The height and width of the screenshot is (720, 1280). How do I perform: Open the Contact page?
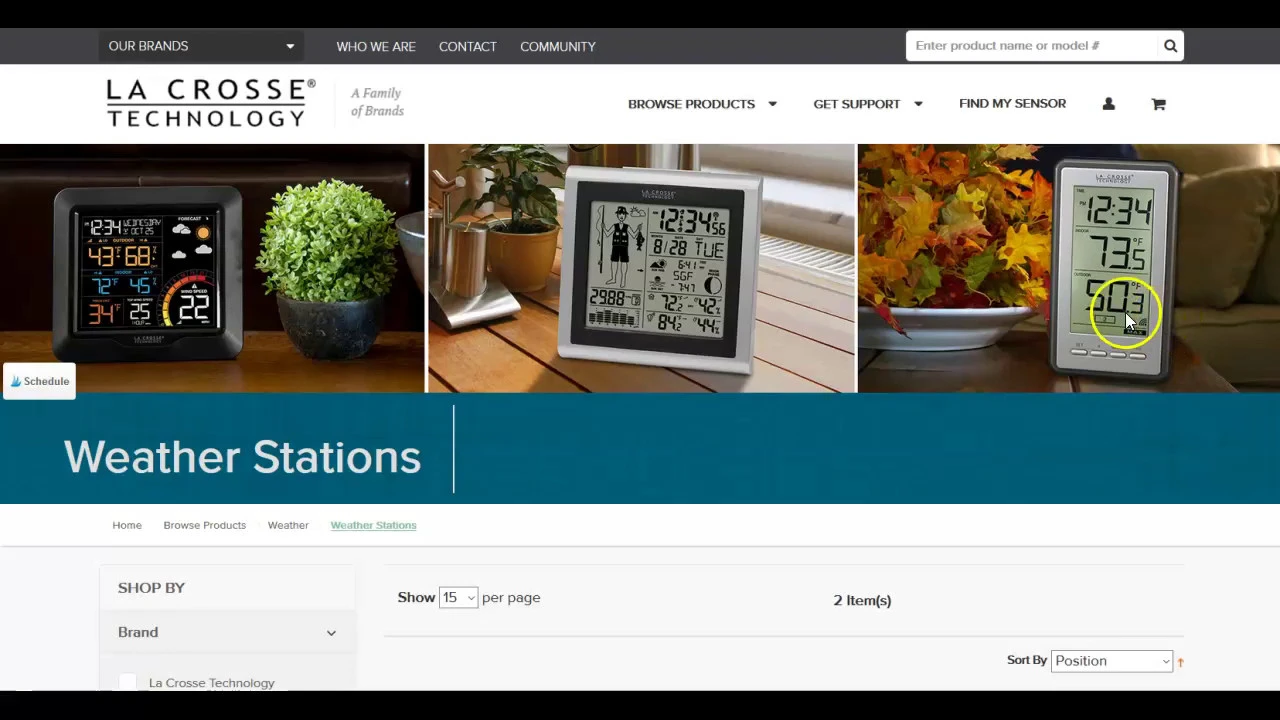(468, 47)
